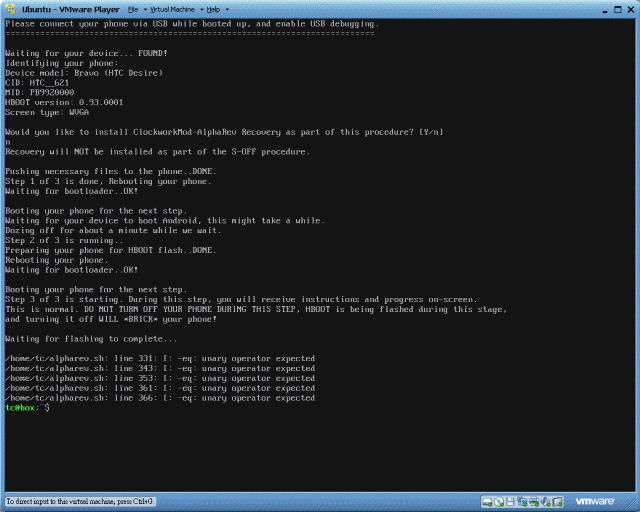Click the 'MID: PB9920000' line
The image size is (640, 512).
(40, 92)
